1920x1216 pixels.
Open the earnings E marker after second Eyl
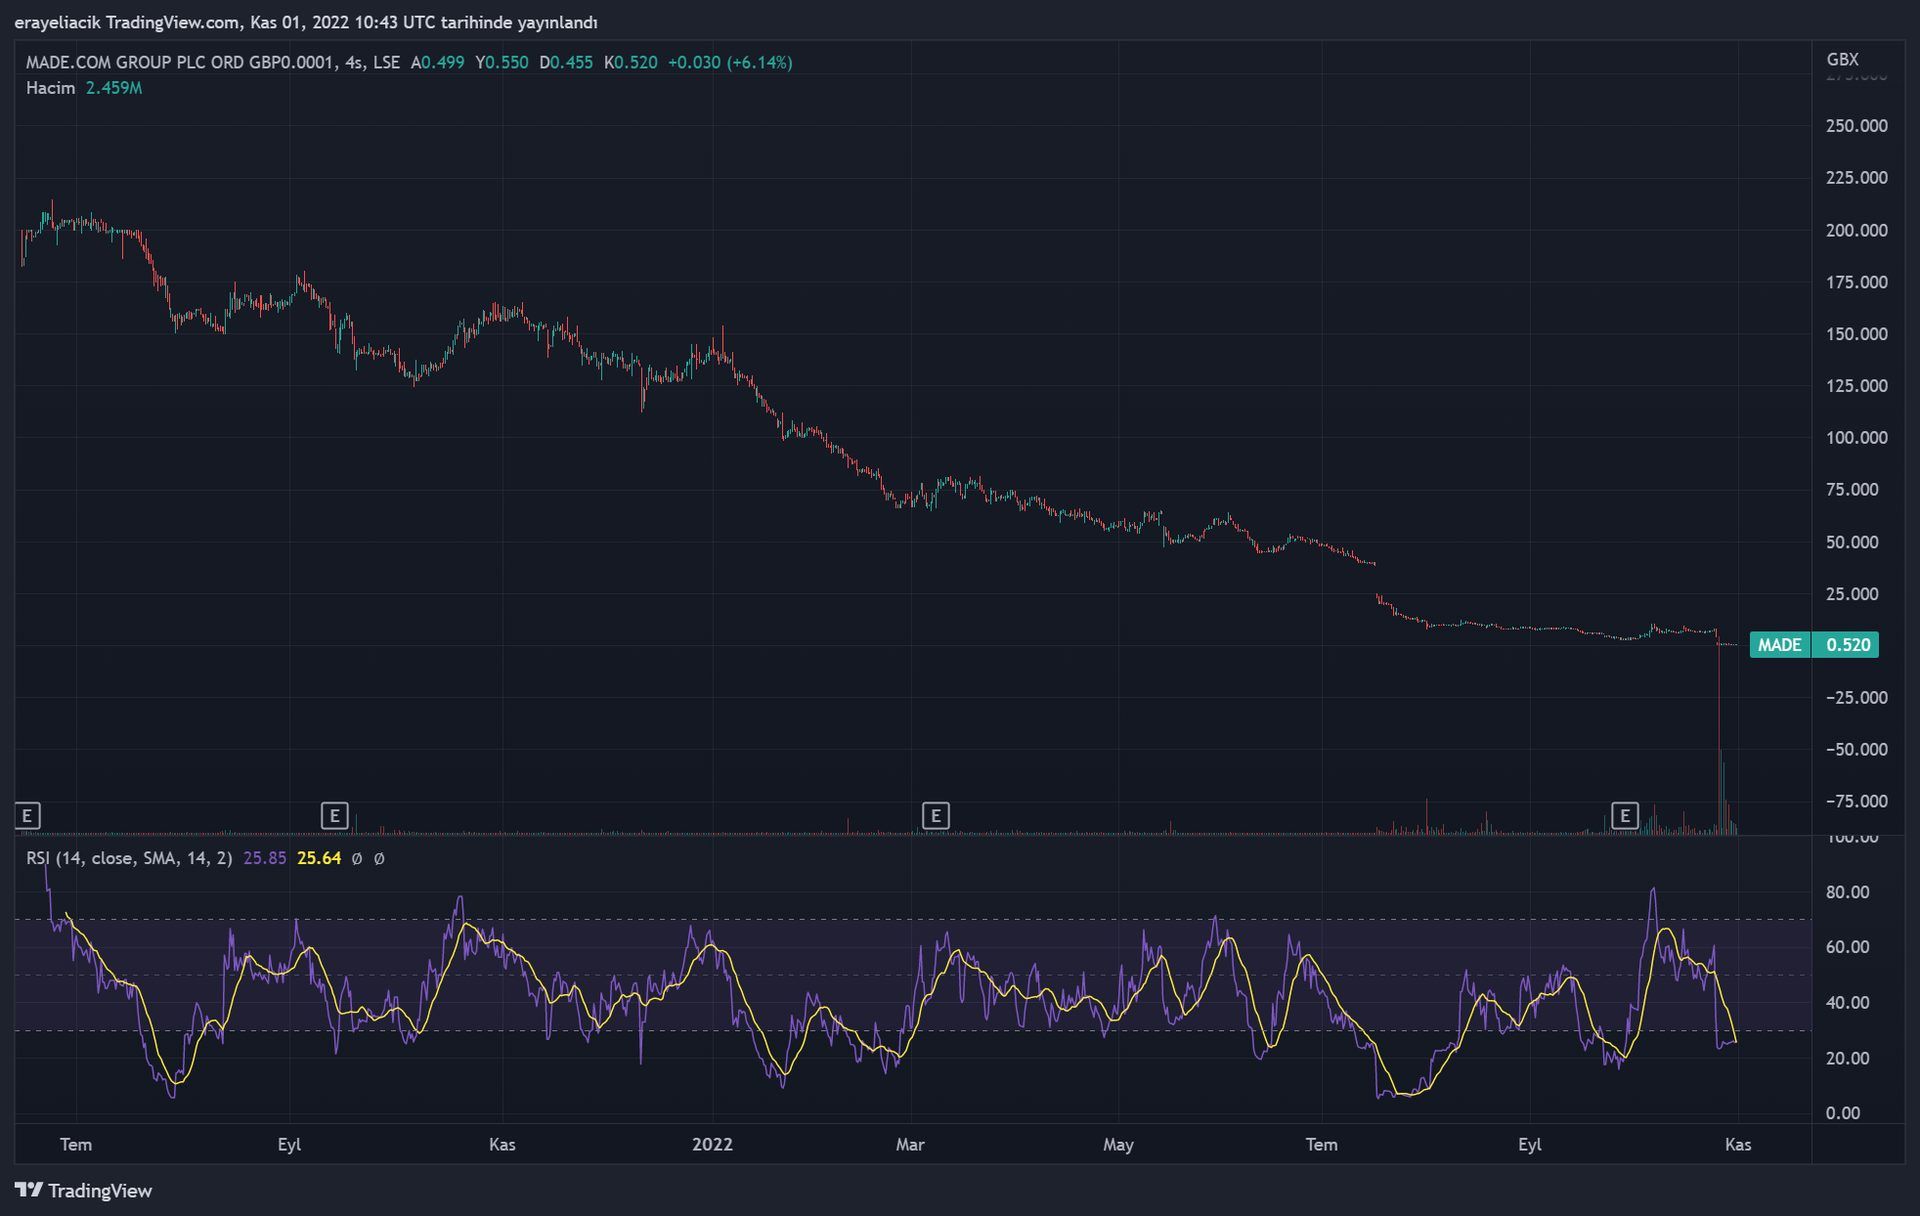click(1625, 816)
